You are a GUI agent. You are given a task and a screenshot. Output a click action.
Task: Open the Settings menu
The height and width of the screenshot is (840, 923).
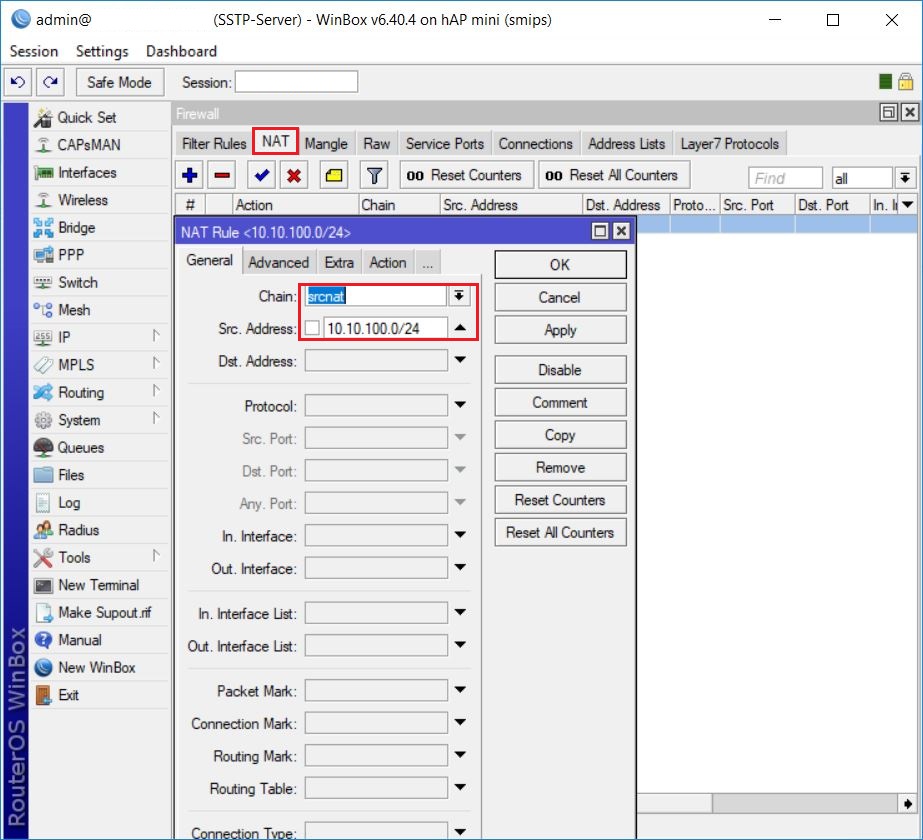coord(102,51)
